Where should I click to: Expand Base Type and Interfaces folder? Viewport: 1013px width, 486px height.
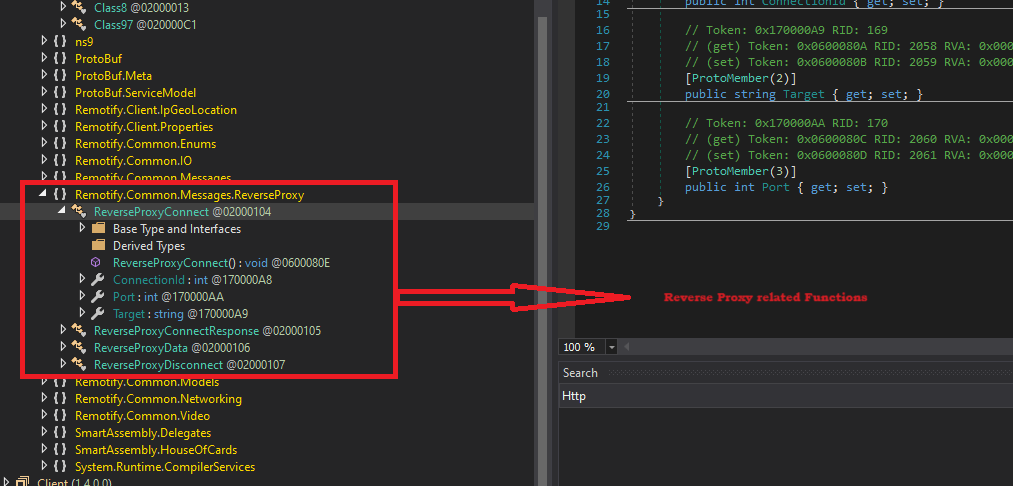pos(82,228)
